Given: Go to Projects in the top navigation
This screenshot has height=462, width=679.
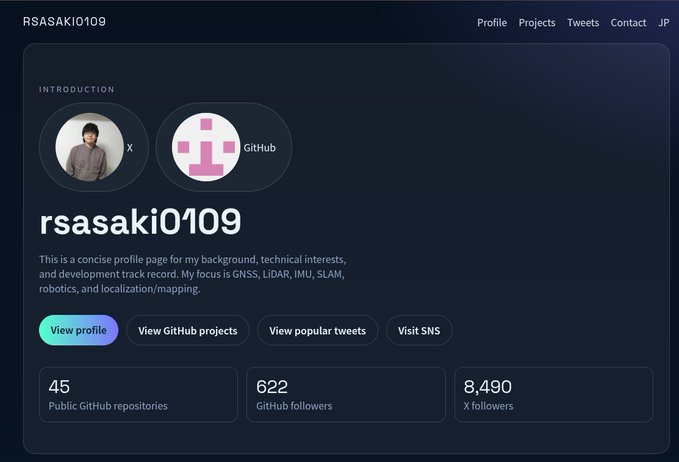Looking at the screenshot, I should (x=537, y=23).
